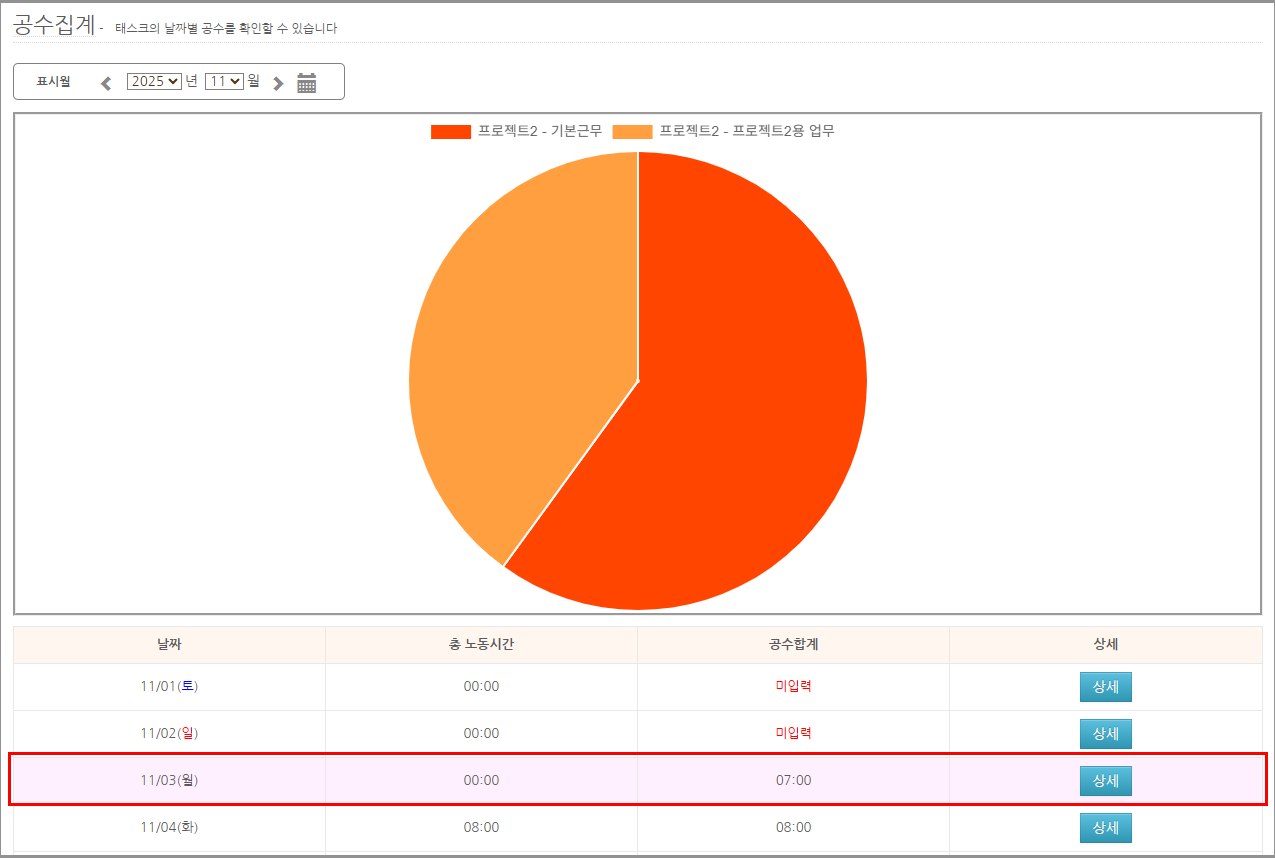This screenshot has height=858, width=1275.
Task: Toggle the 프로젝트2 - 프로젝트2용 업무 legend label
Action: point(746,132)
